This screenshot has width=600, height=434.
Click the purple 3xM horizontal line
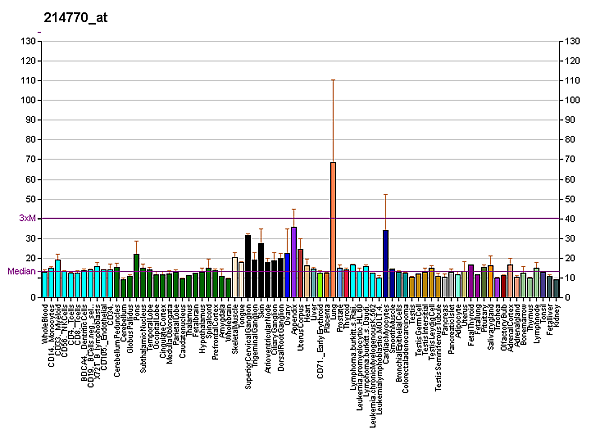pyautogui.click(x=300, y=218)
